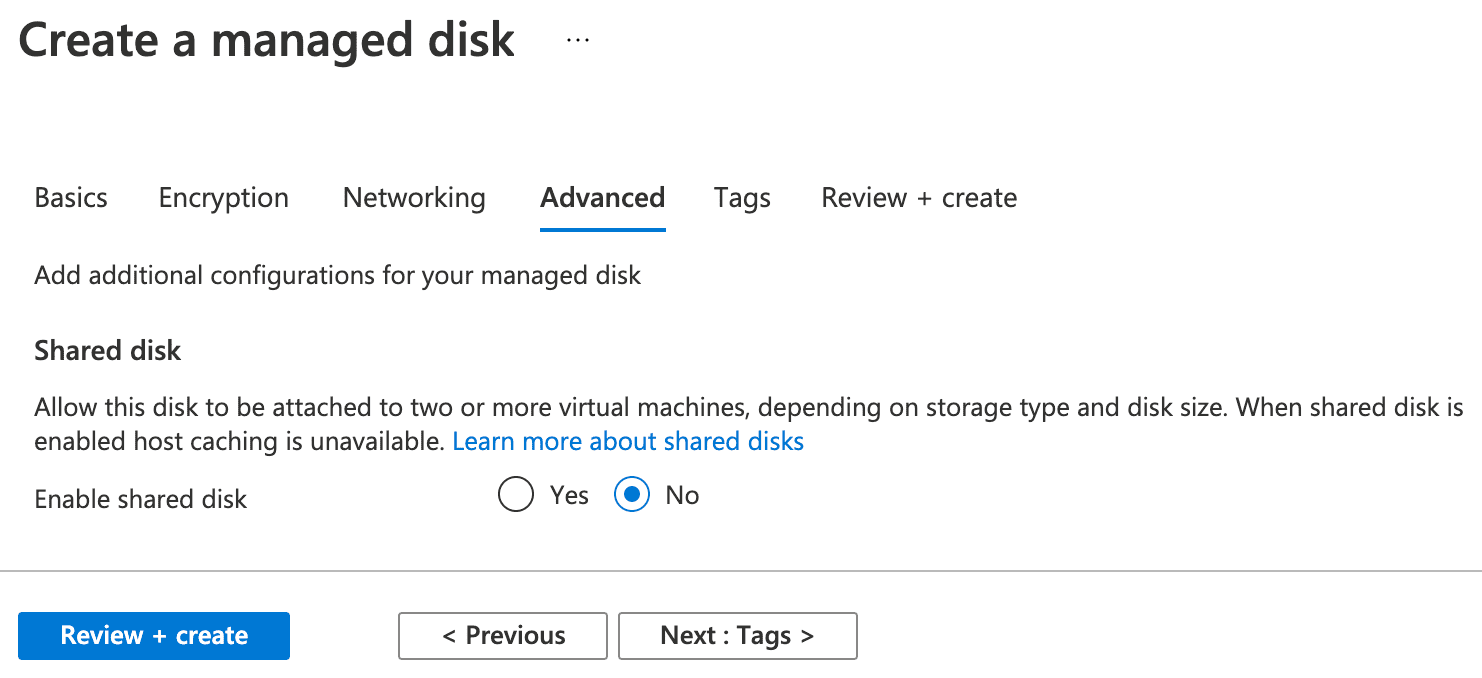Select the Advanced tab
1482x678 pixels.
pos(601,197)
